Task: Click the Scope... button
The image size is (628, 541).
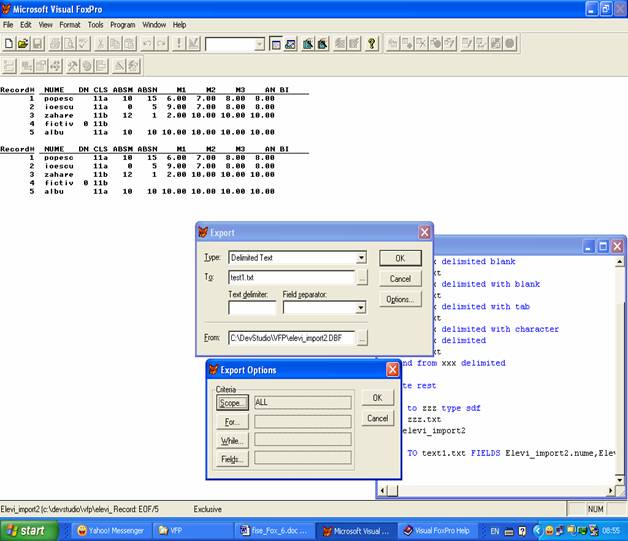Action: [x=232, y=403]
